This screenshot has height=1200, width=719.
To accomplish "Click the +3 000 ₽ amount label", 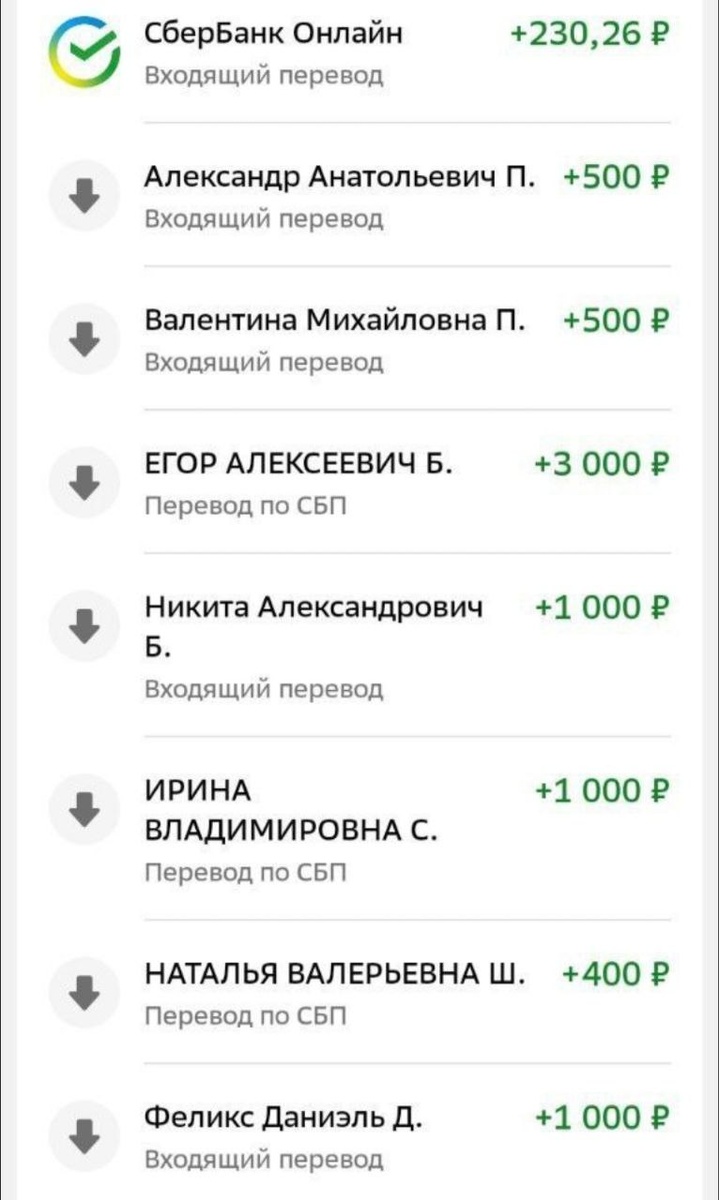I will pyautogui.click(x=598, y=463).
